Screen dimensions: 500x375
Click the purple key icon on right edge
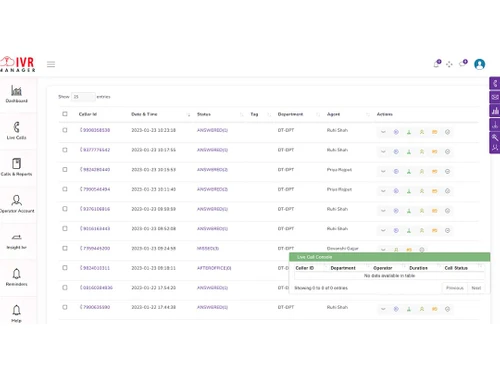coord(495,137)
